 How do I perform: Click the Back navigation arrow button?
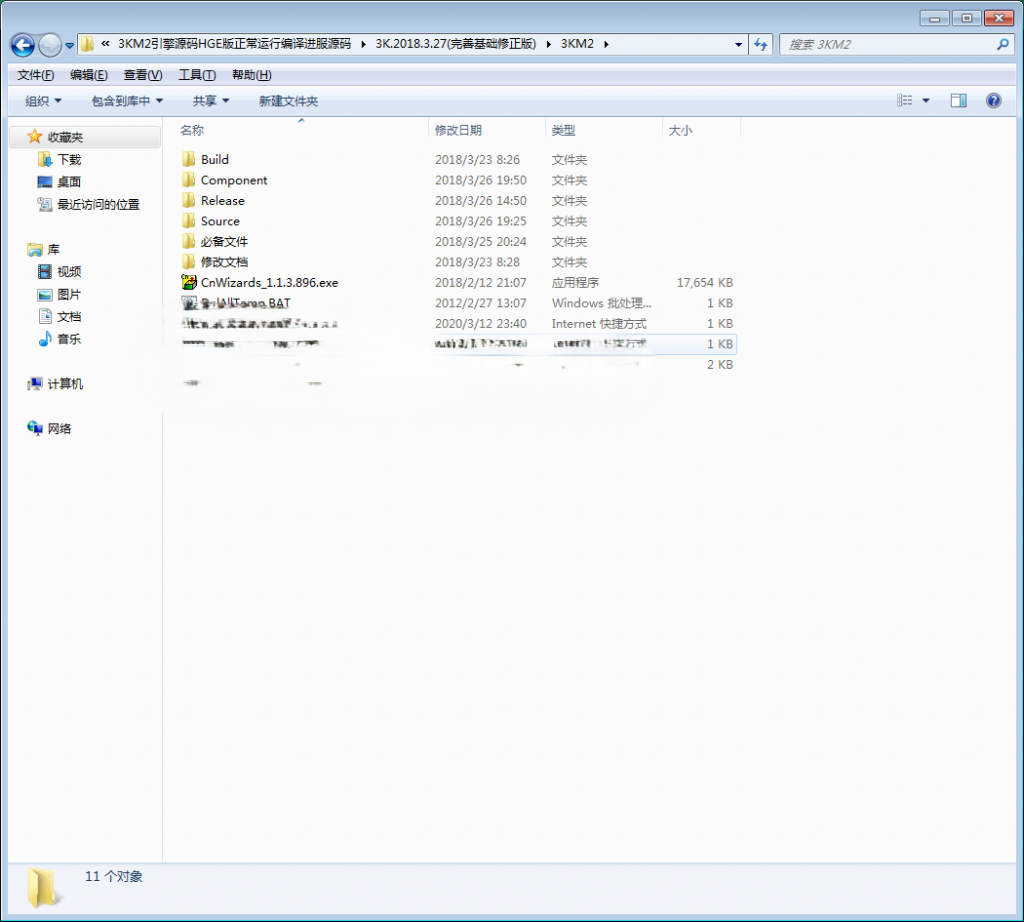[x=23, y=45]
